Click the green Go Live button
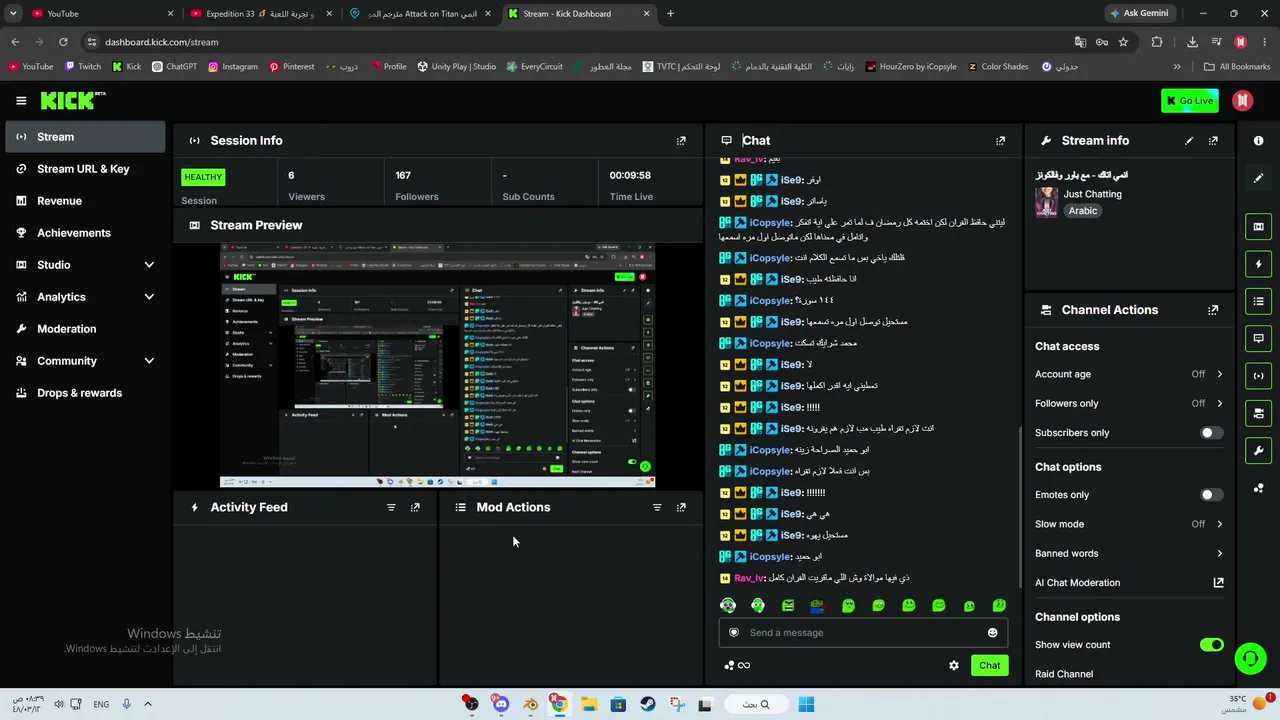This screenshot has height=720, width=1280. pyautogui.click(x=1190, y=100)
